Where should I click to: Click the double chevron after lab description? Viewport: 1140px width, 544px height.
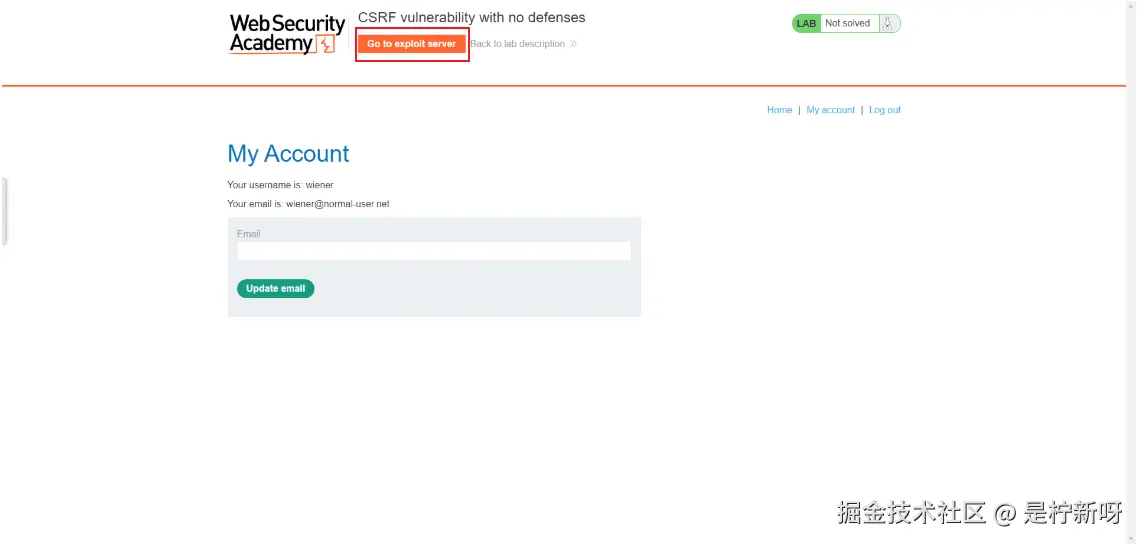[573, 44]
